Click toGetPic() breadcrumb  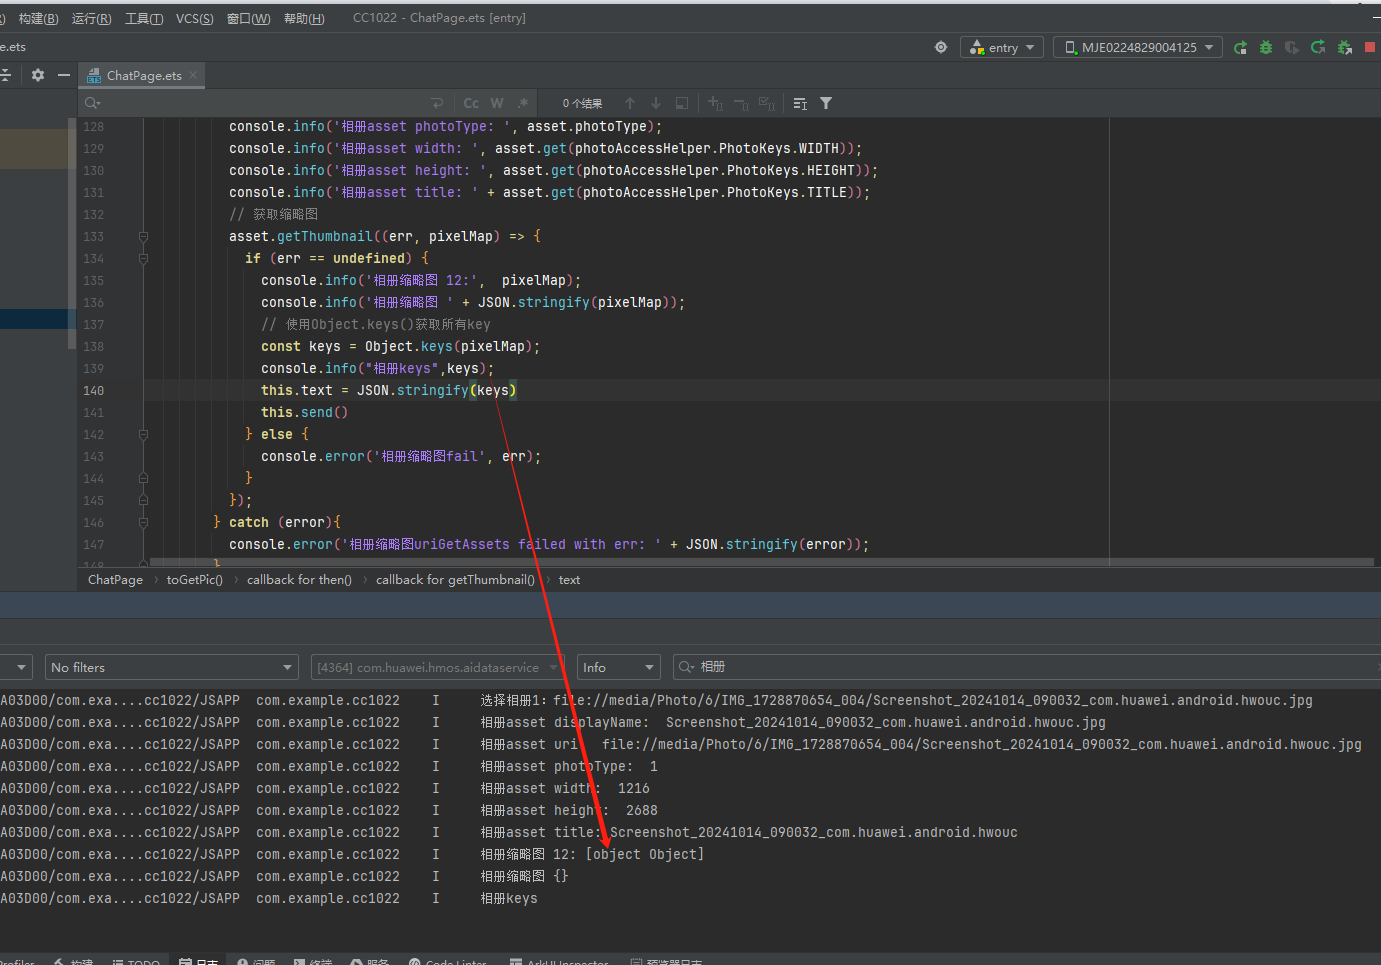(x=195, y=580)
